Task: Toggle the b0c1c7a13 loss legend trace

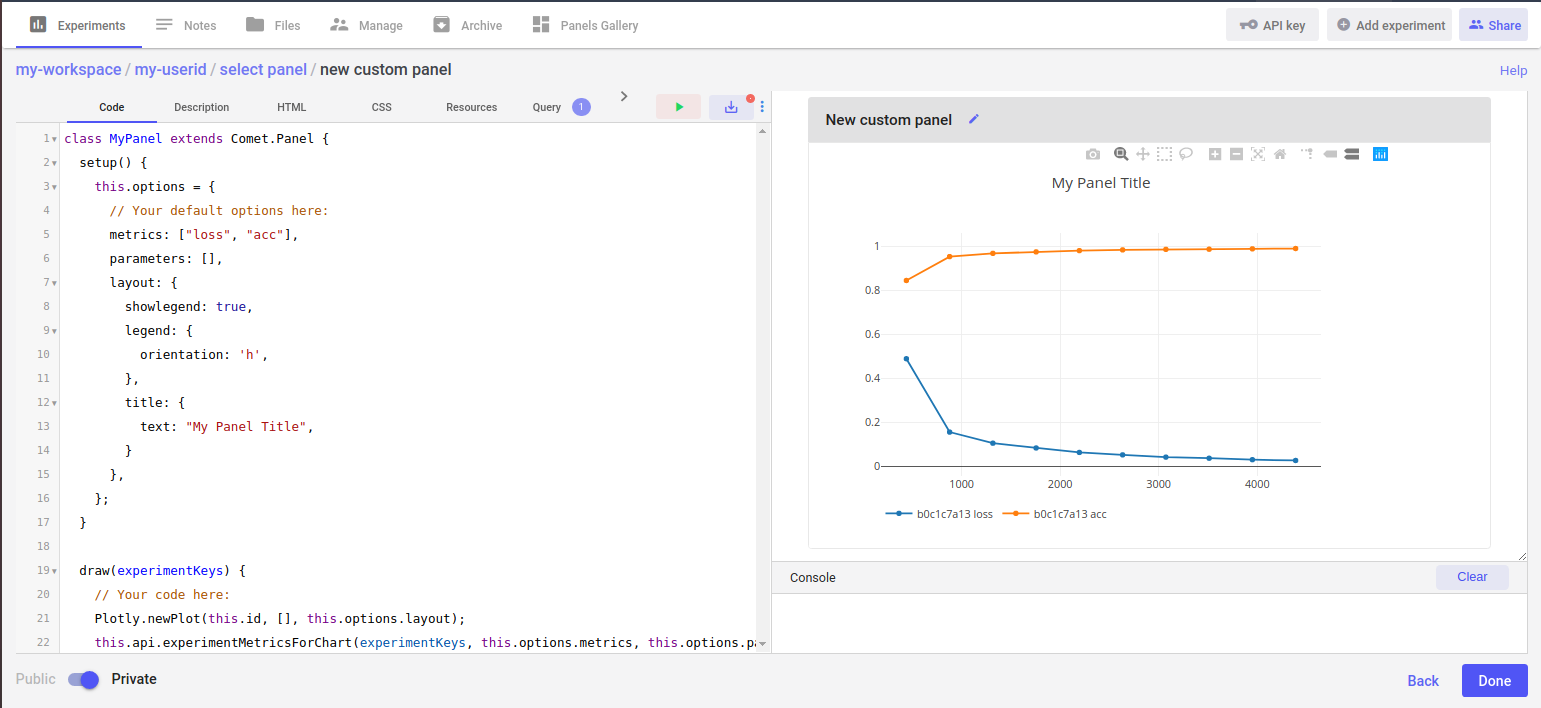Action: pyautogui.click(x=939, y=514)
